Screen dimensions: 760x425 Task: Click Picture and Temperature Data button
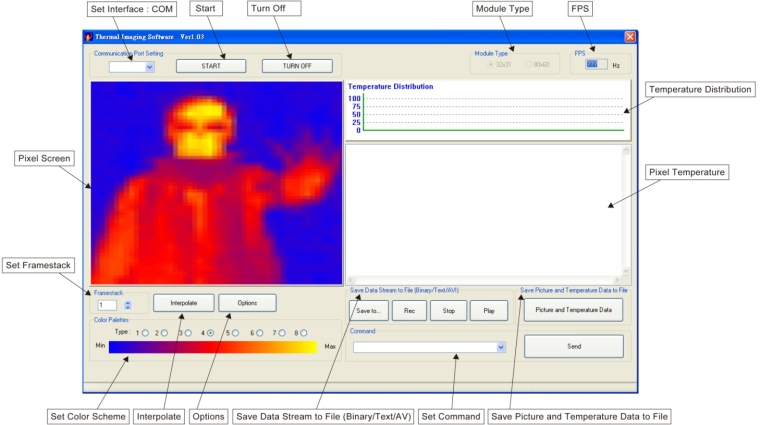click(x=573, y=310)
